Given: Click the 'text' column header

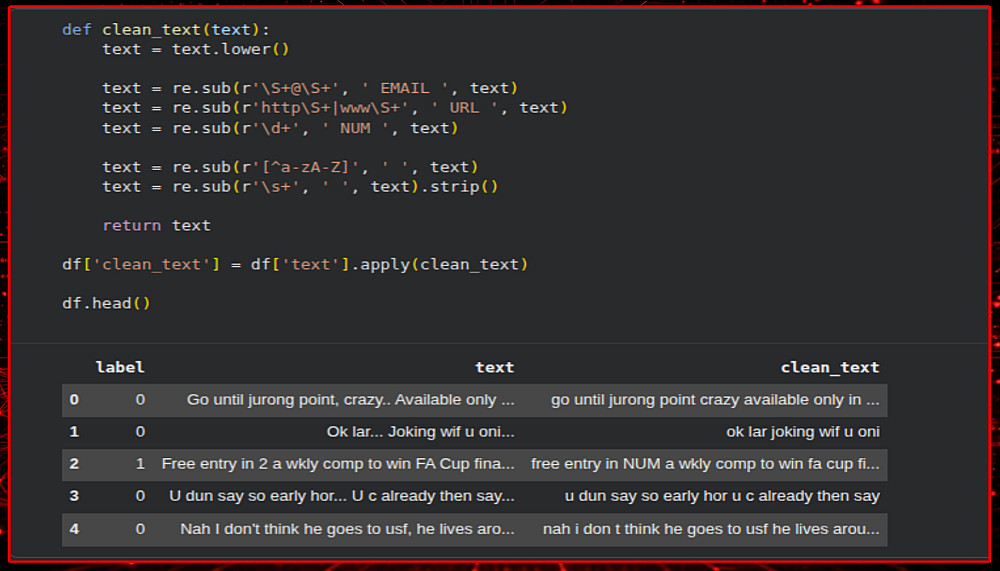Looking at the screenshot, I should pyautogui.click(x=494, y=367).
